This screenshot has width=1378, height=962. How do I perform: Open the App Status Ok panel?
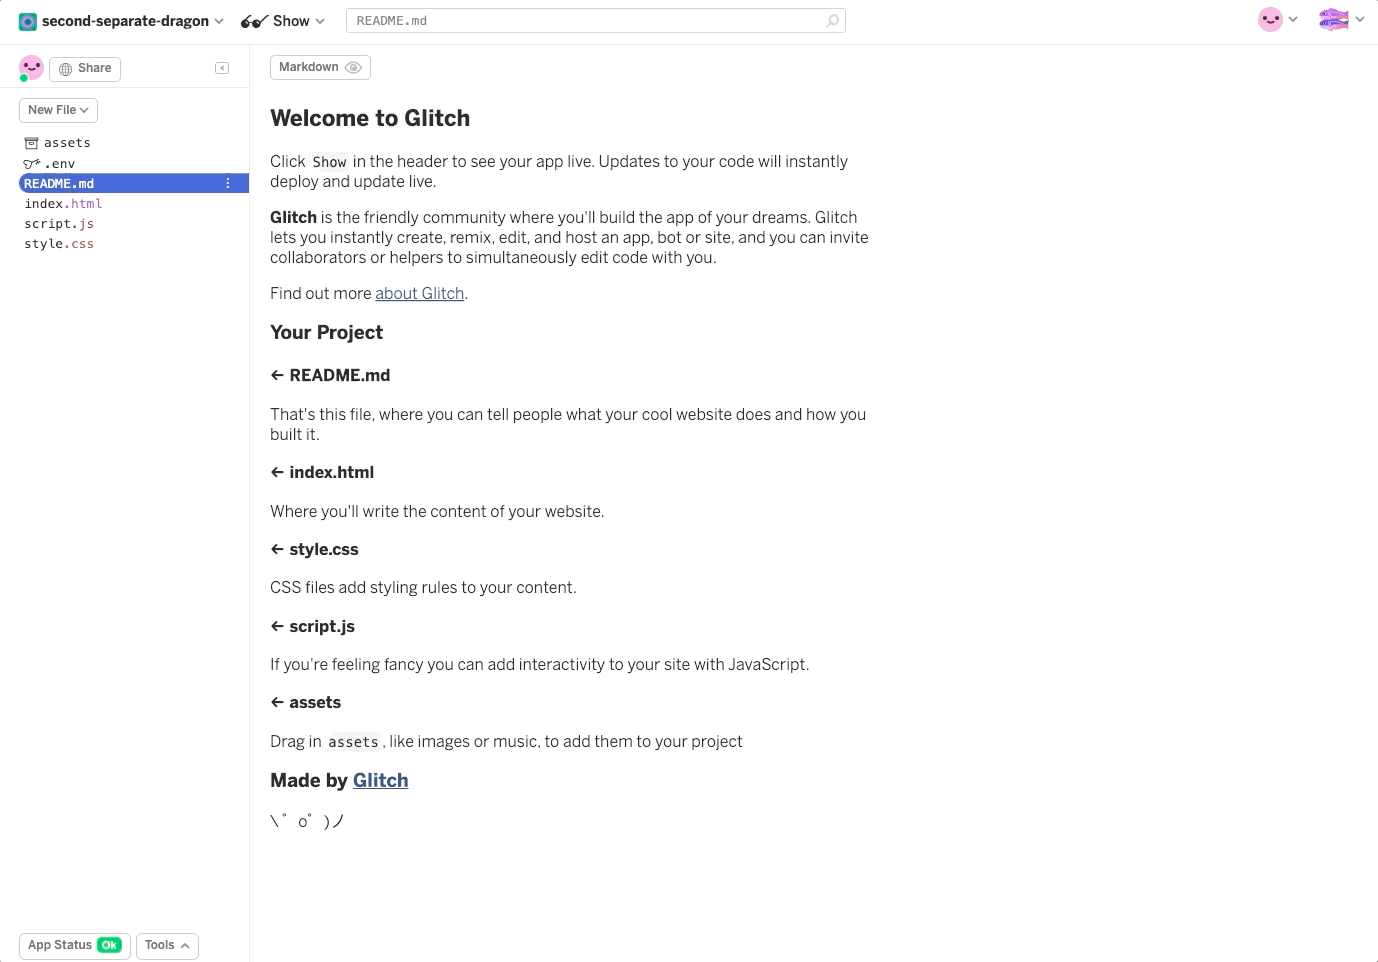pos(74,945)
